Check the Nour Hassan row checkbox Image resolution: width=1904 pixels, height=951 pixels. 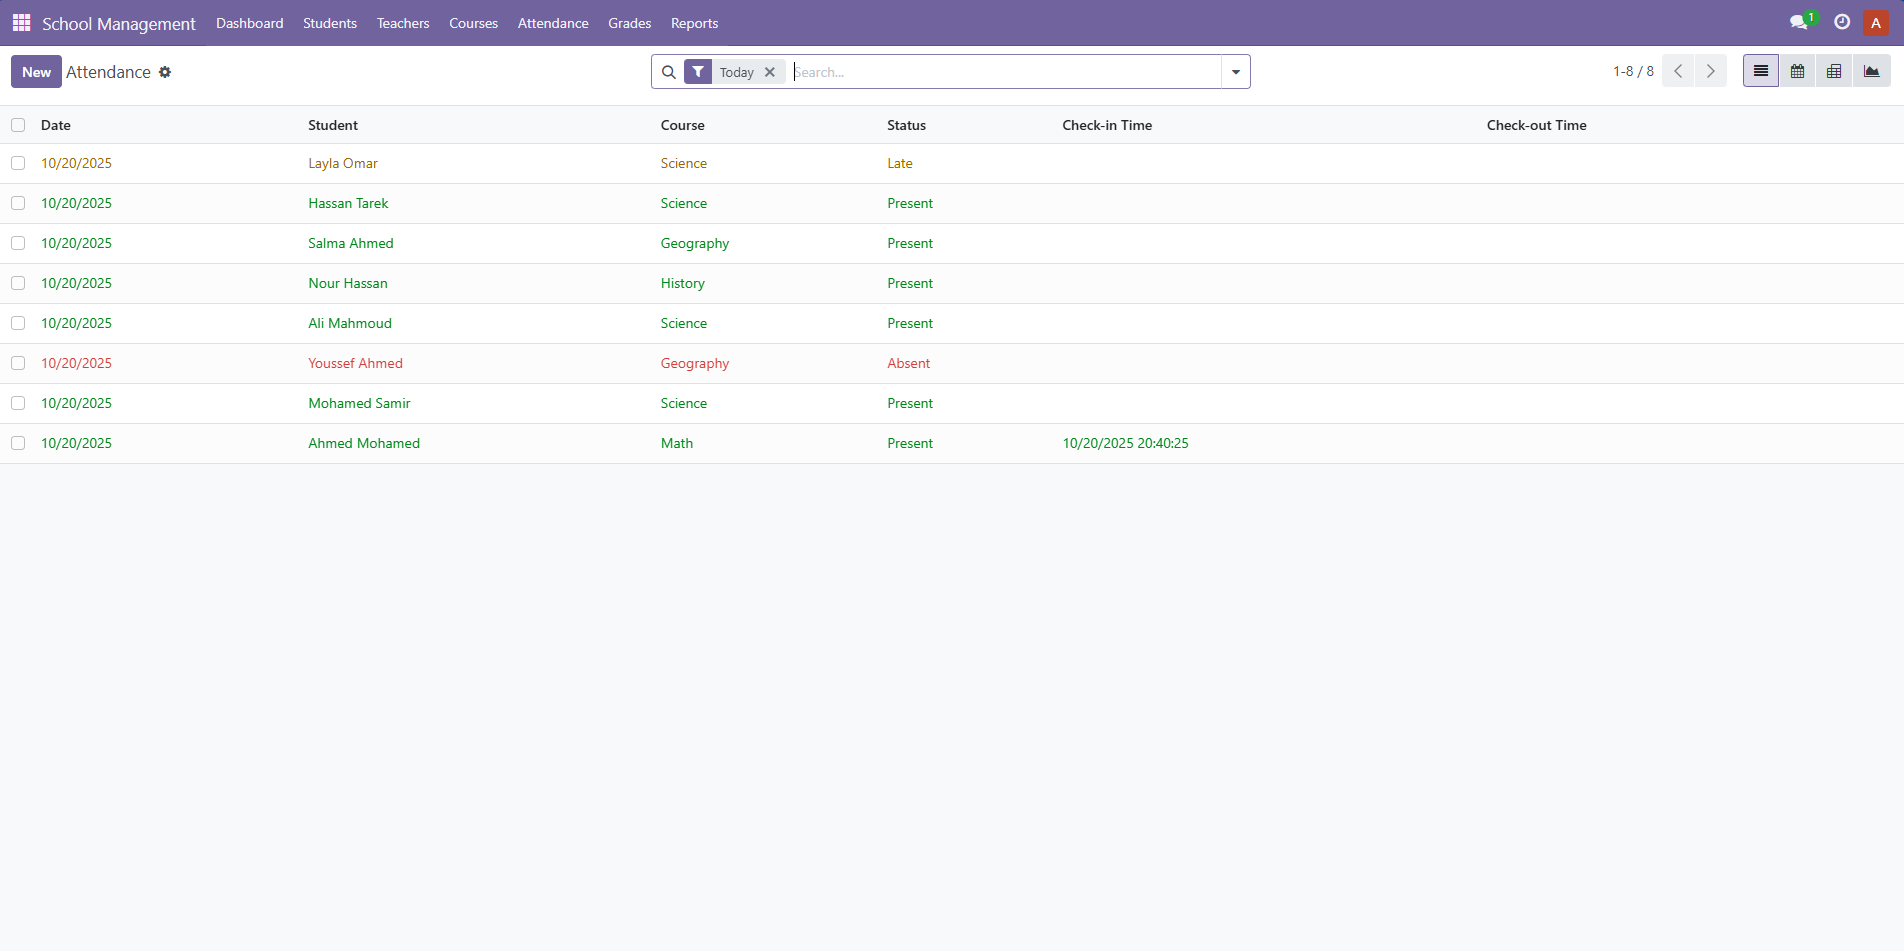(x=18, y=283)
